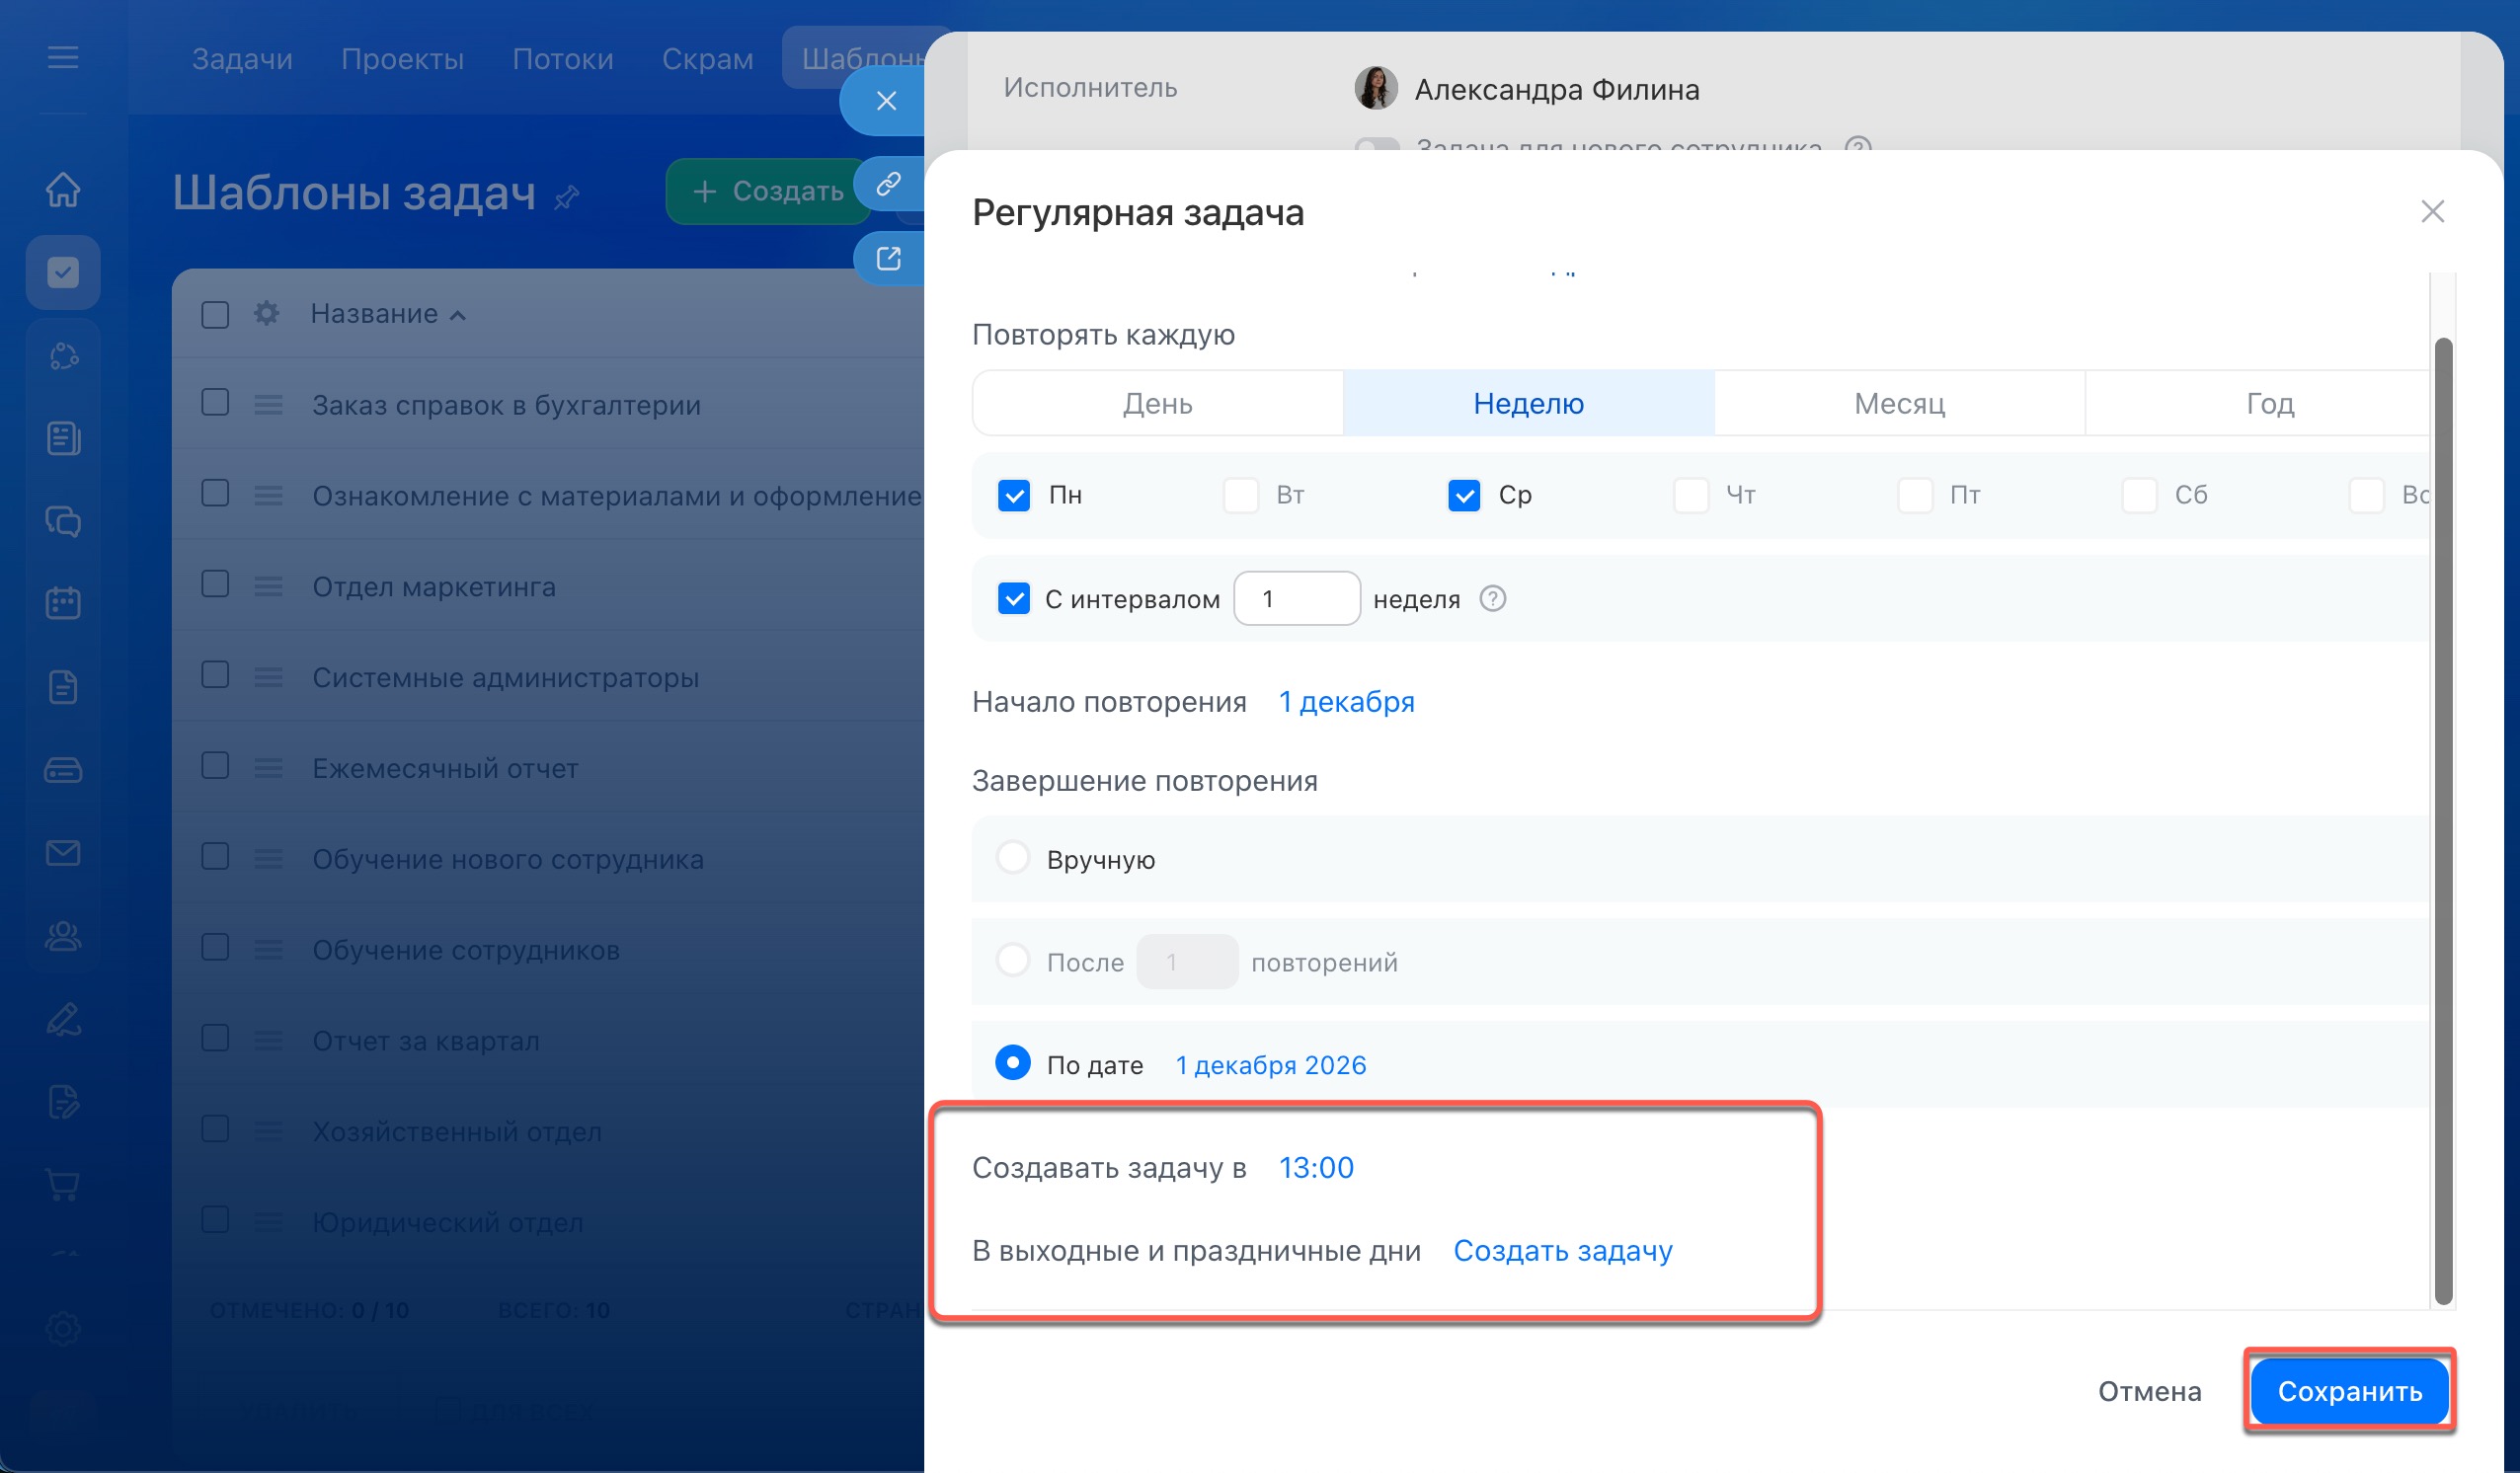Click the hamburger menu icon at top left
The width and height of the screenshot is (2520, 1473).
63,58
